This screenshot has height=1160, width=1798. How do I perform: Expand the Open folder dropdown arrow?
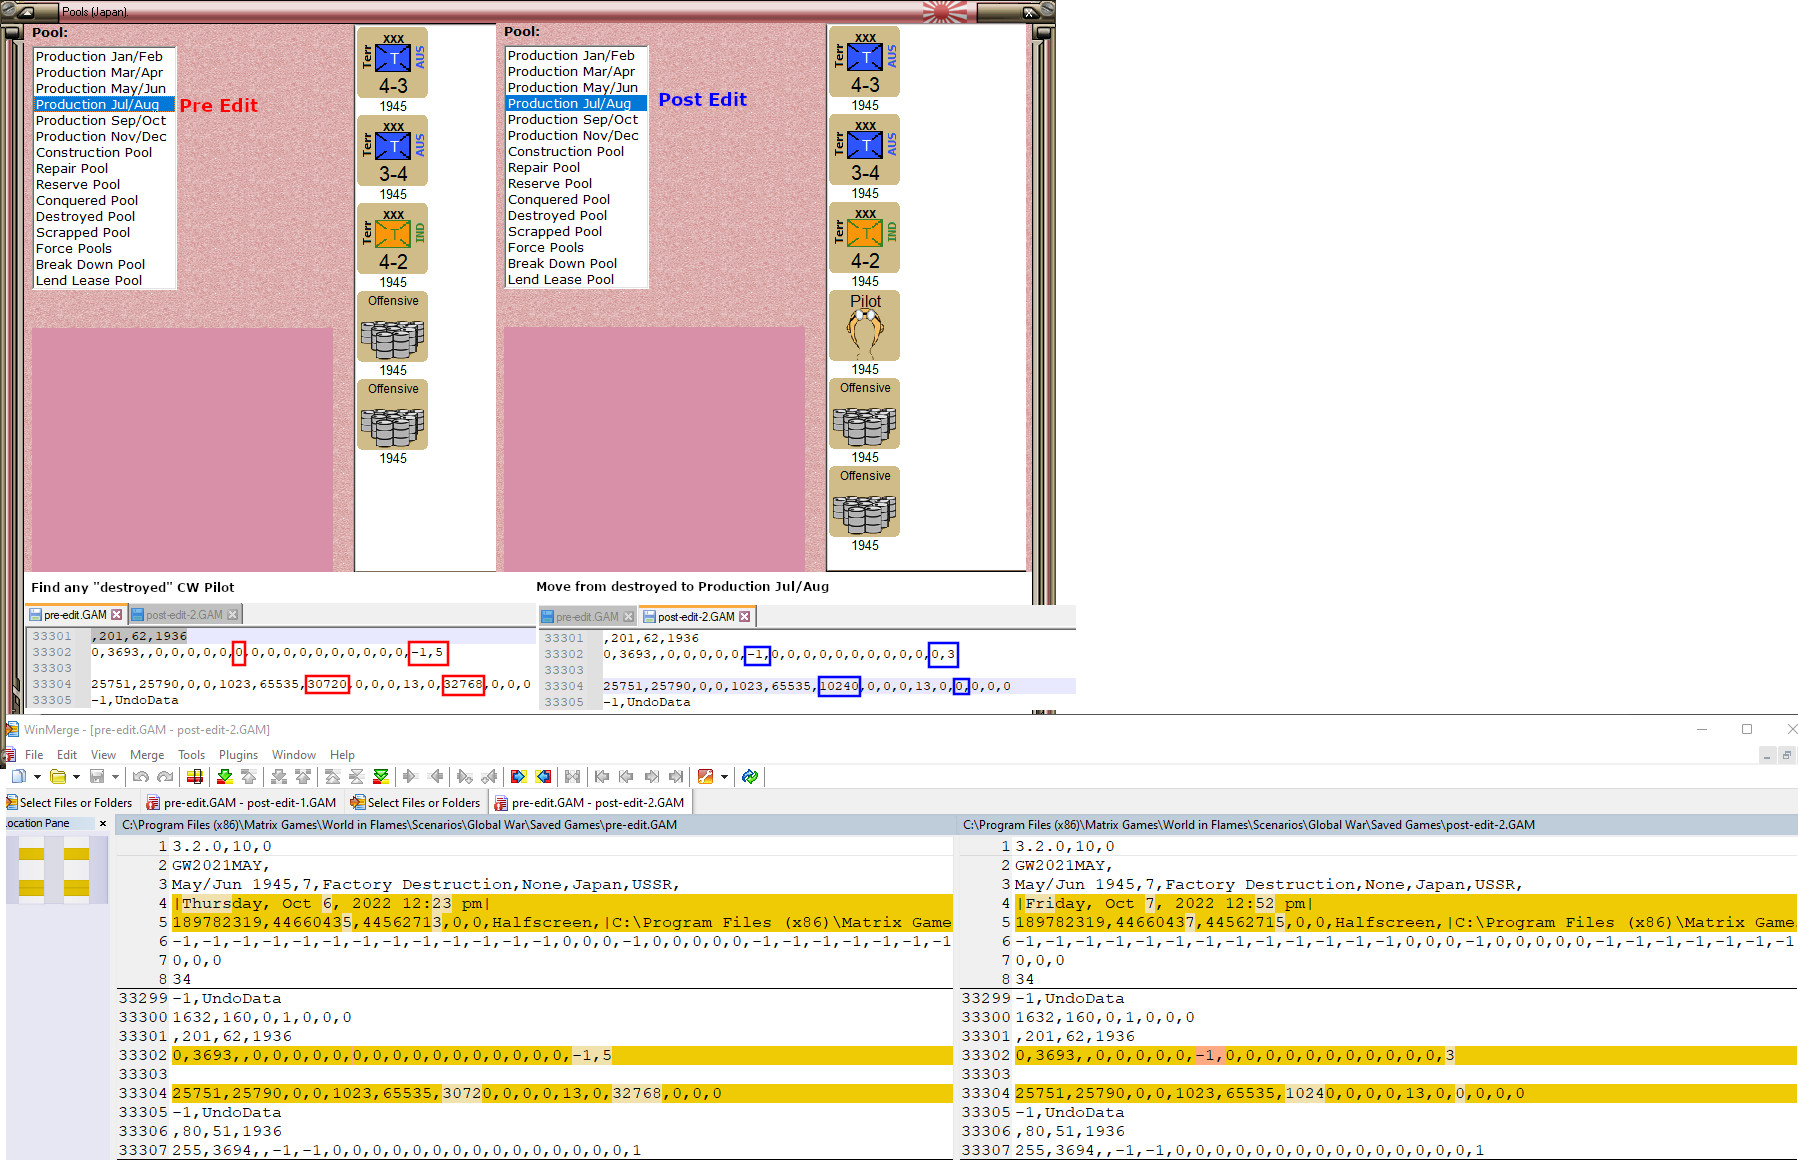coord(76,776)
